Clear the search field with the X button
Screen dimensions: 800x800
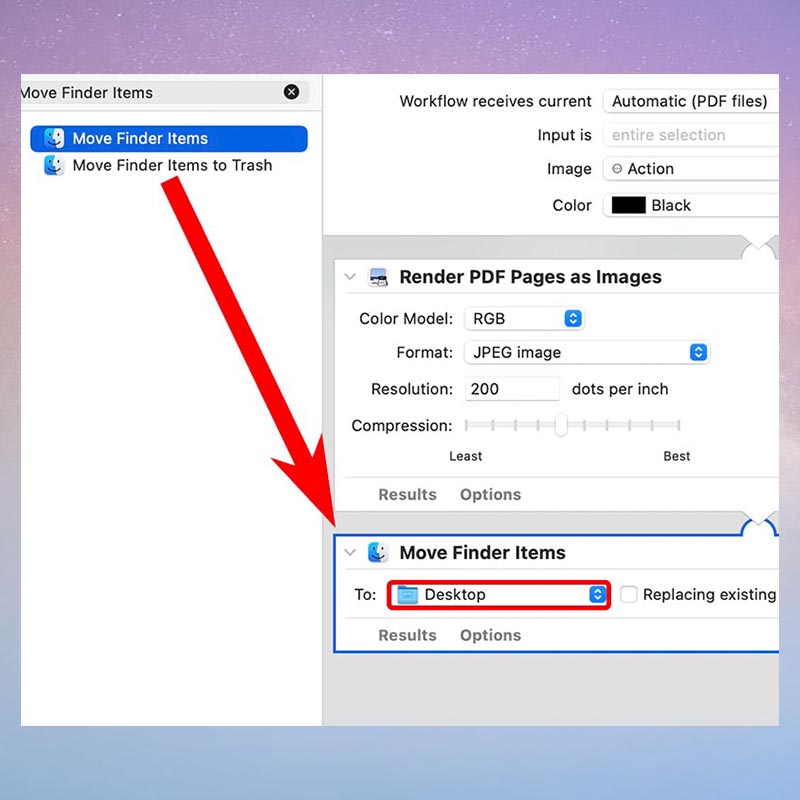[x=291, y=92]
